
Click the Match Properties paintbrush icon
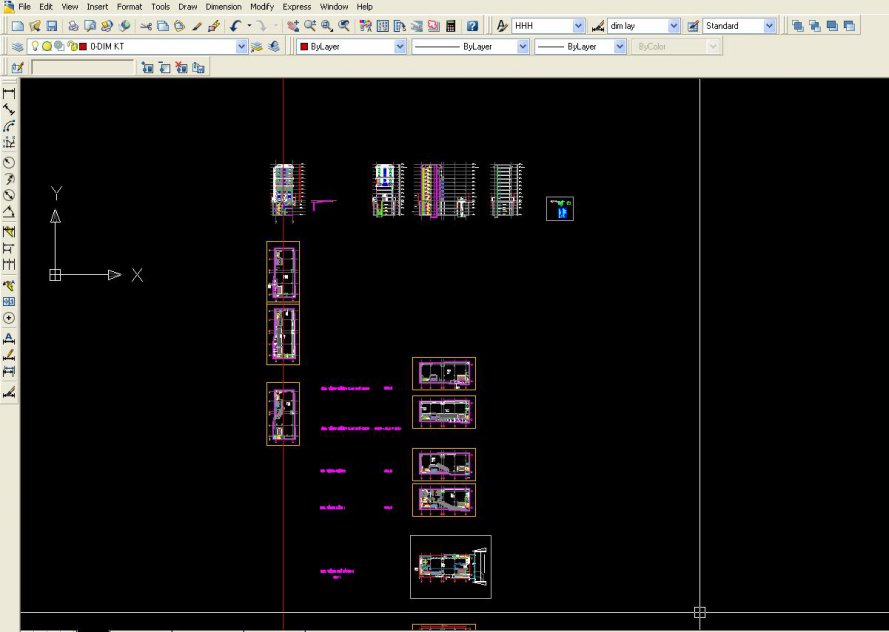point(196,26)
